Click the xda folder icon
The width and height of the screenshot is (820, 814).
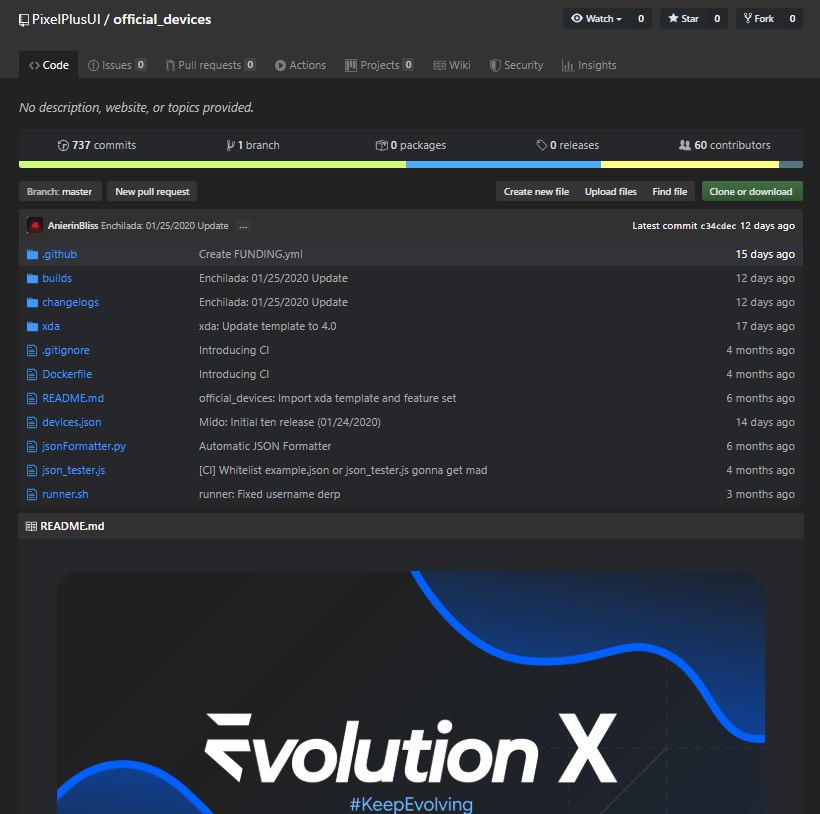click(32, 326)
